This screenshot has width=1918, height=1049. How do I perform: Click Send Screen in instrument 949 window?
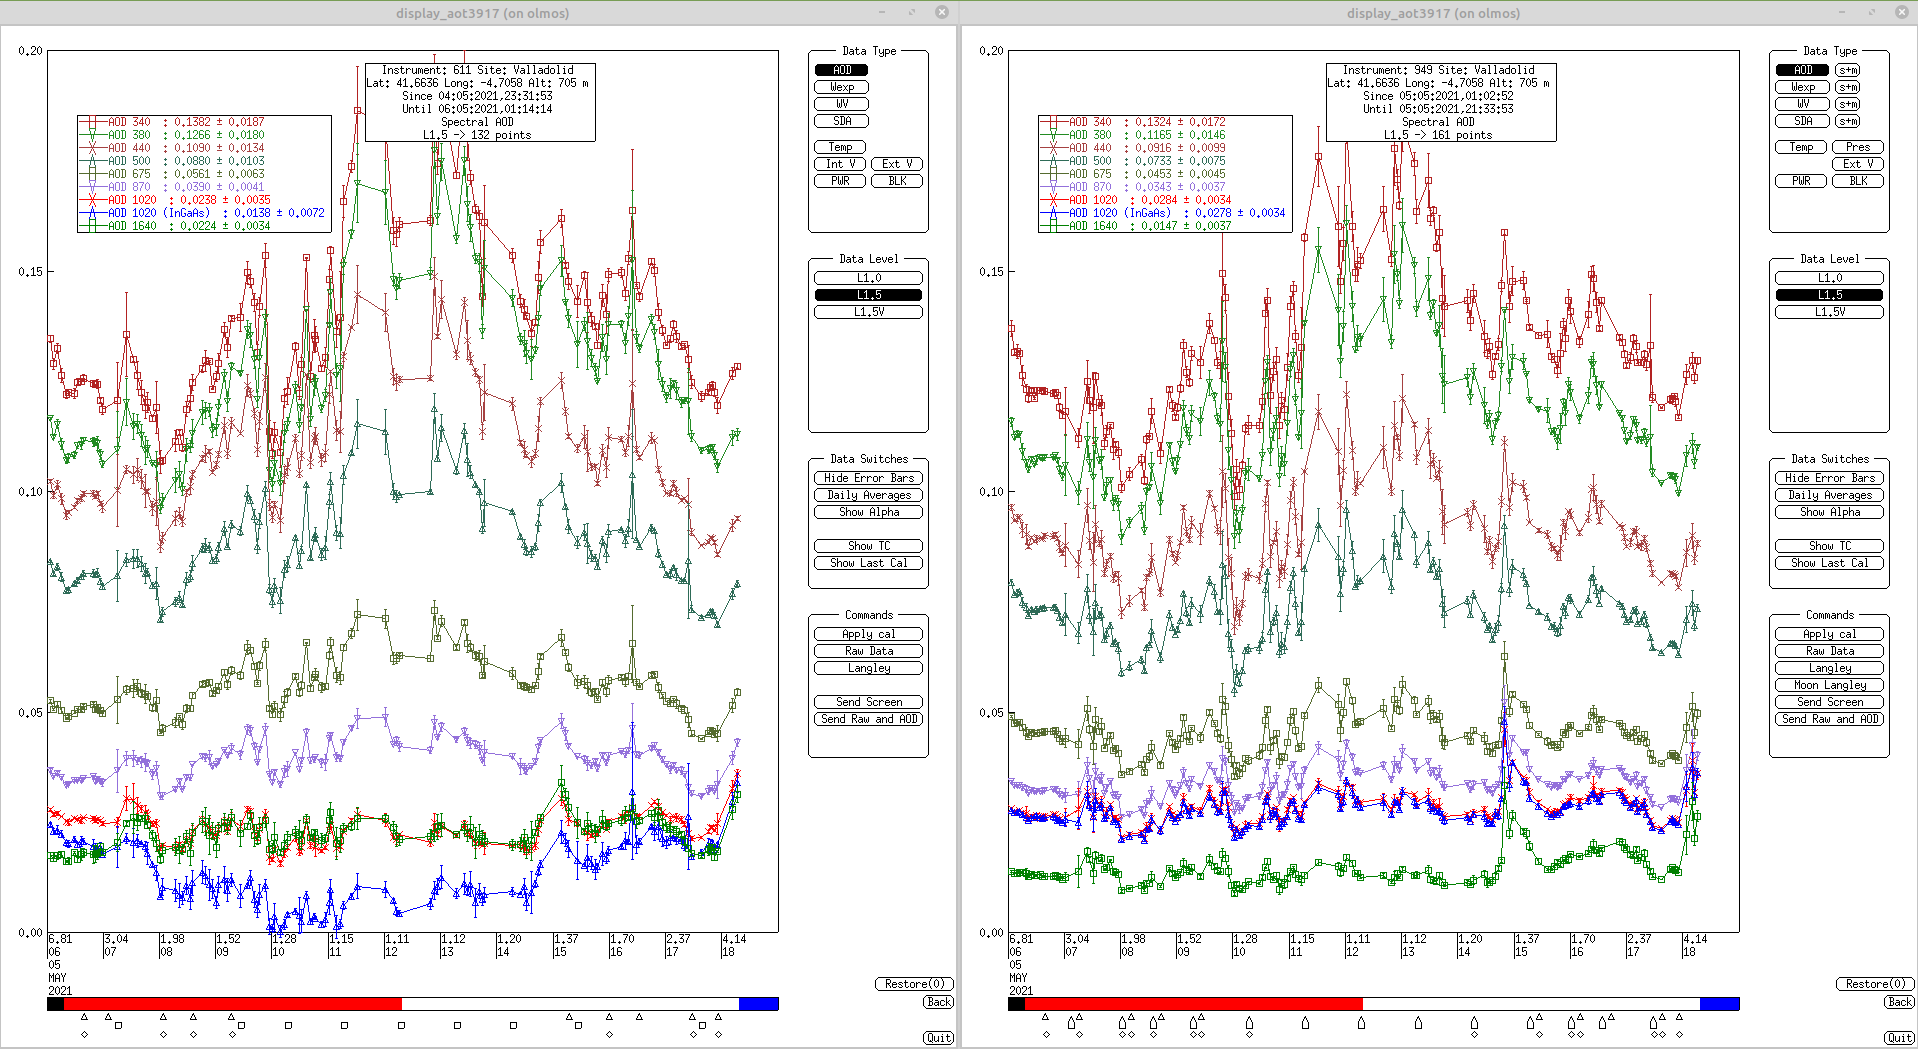pos(1830,702)
